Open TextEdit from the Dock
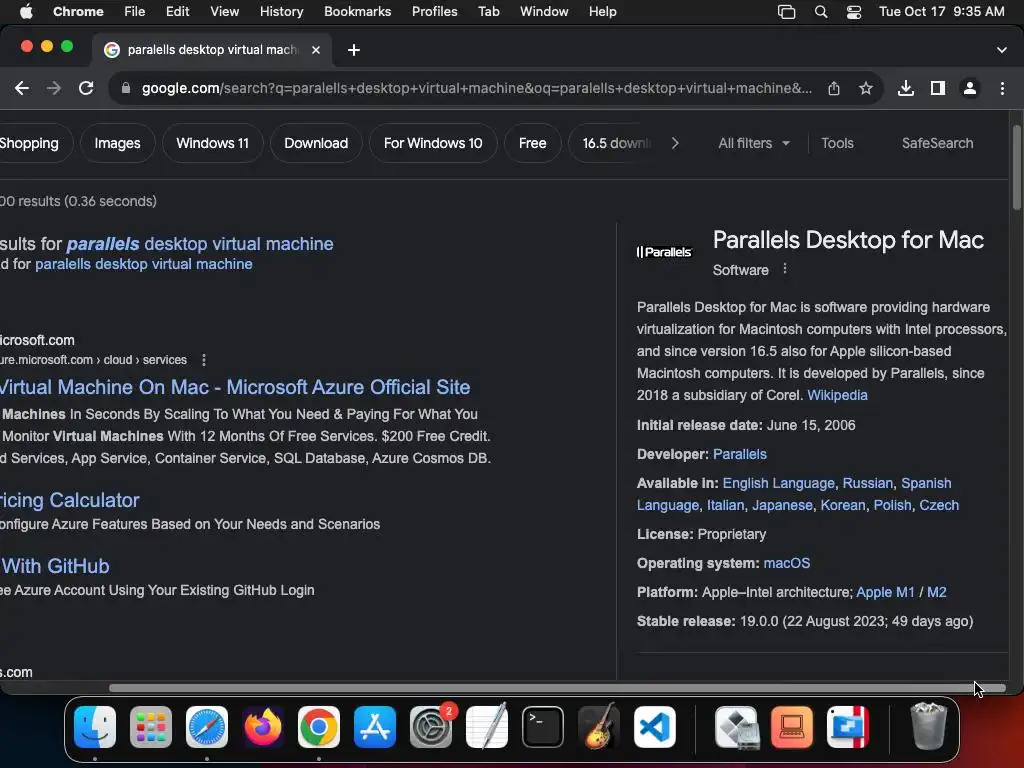1024x768 pixels. 487,726
